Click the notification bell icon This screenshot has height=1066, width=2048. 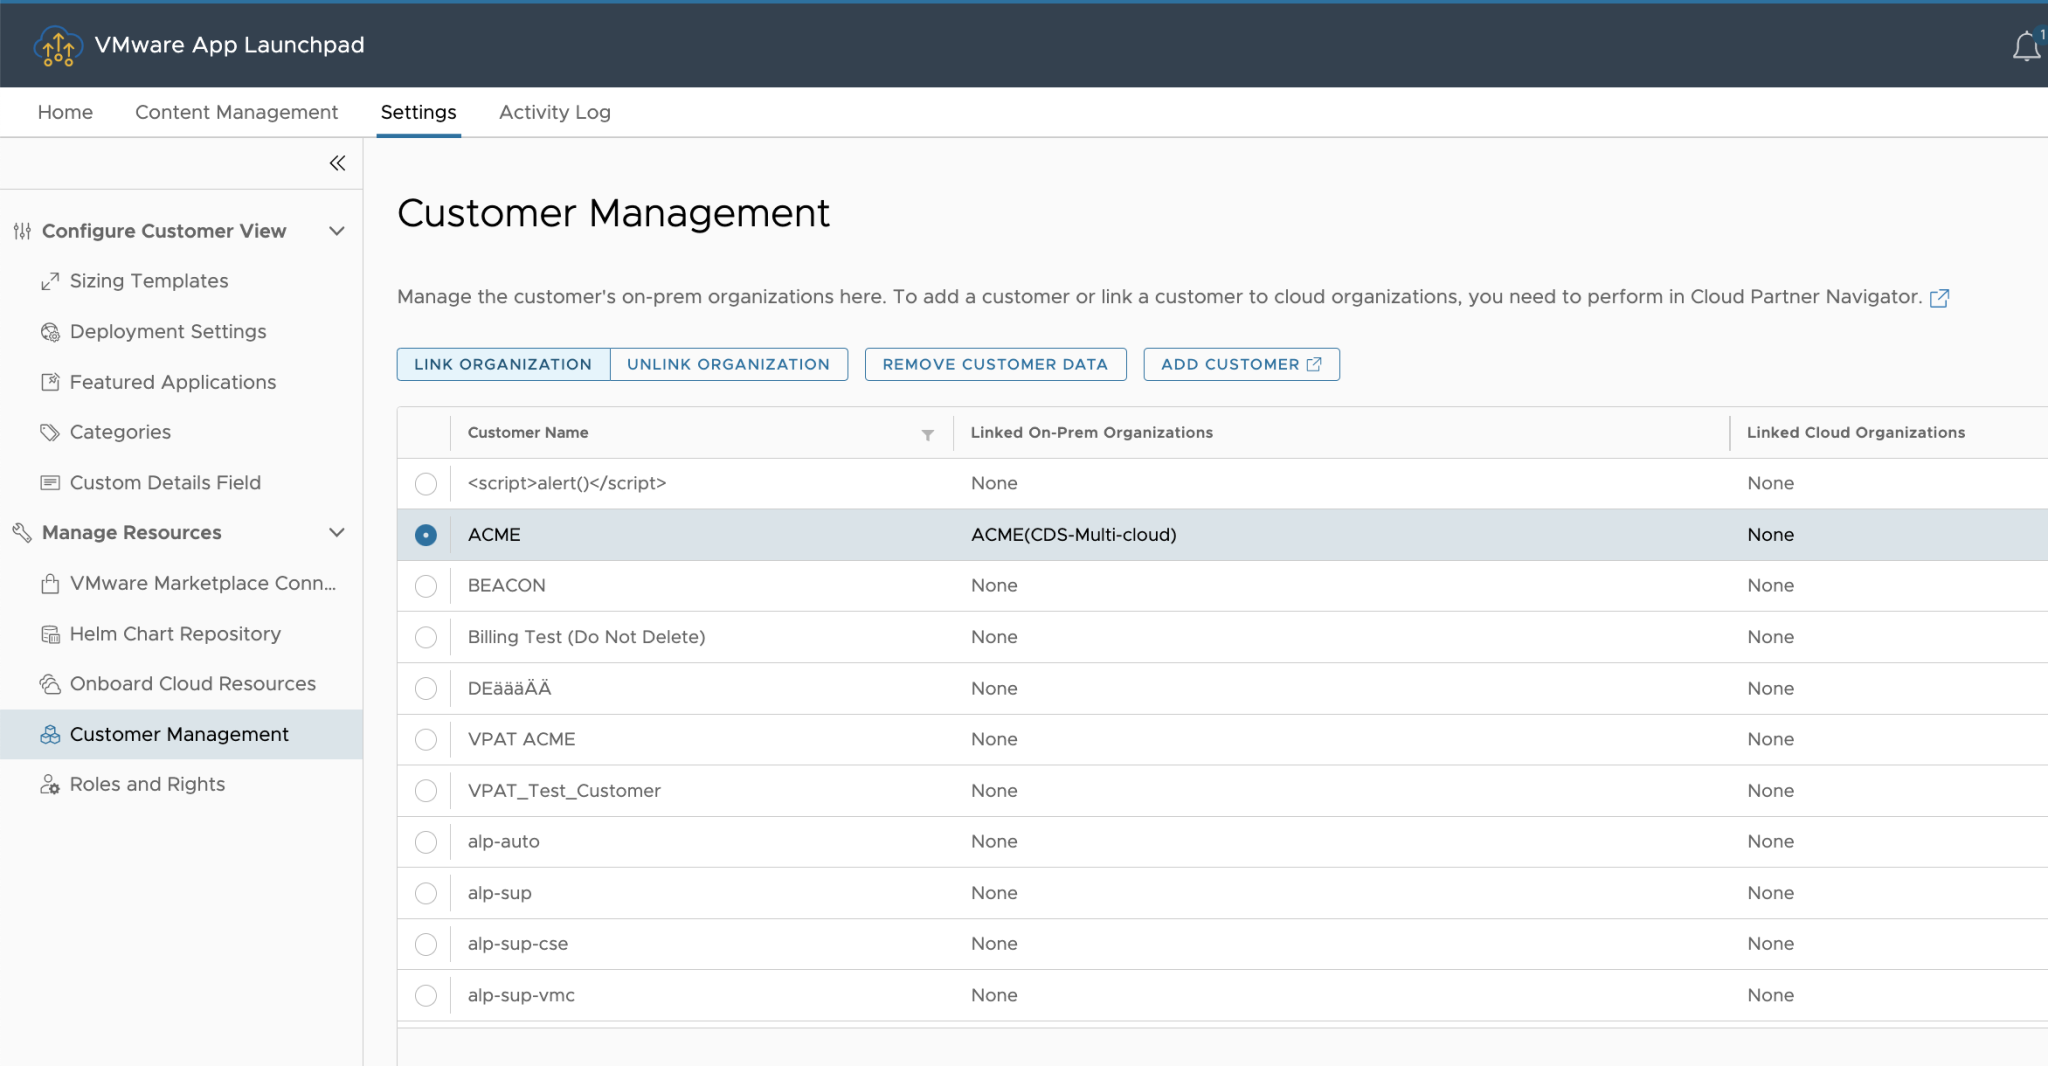2026,44
